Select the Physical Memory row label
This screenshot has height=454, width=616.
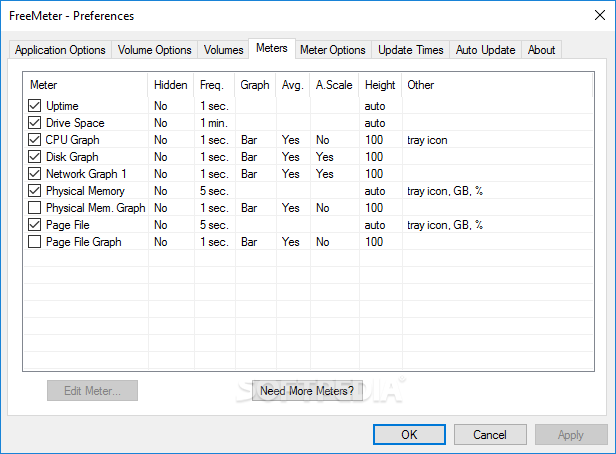85,191
